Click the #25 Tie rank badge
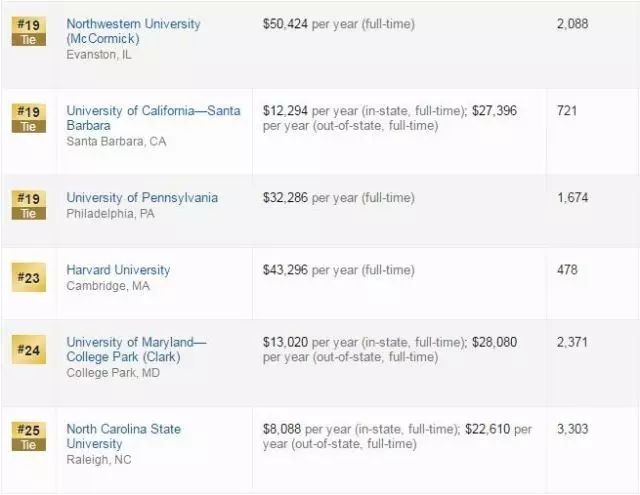640x495 pixels. pyautogui.click(x=29, y=437)
